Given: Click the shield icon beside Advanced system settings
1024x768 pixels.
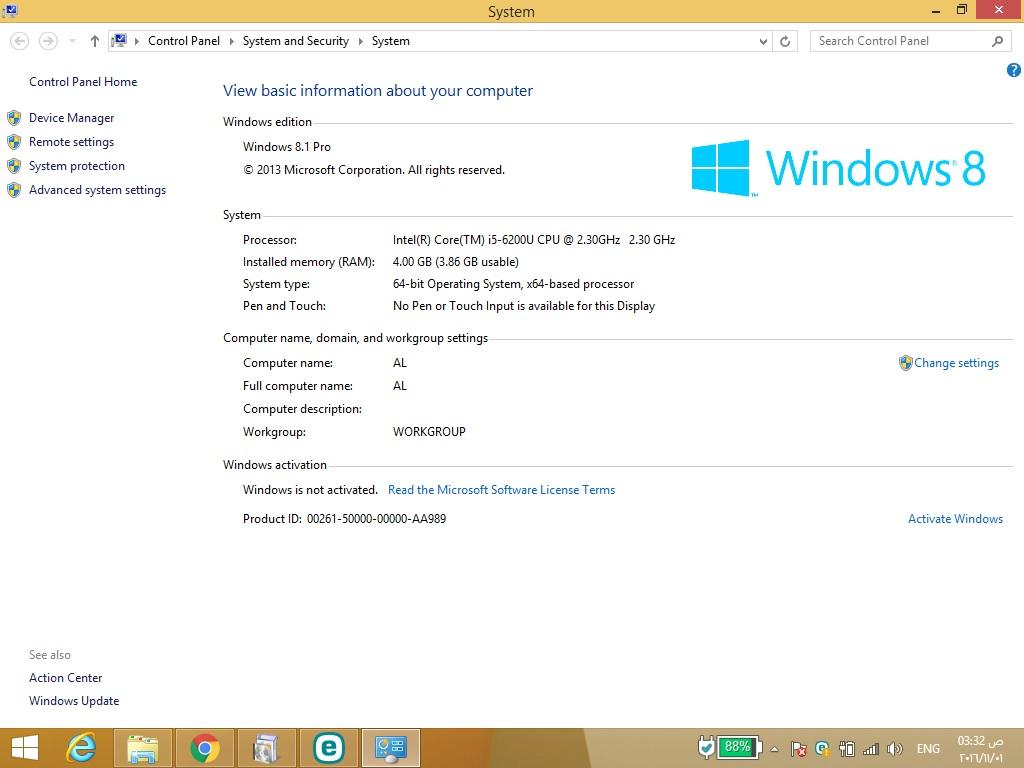Looking at the screenshot, I should coord(14,190).
